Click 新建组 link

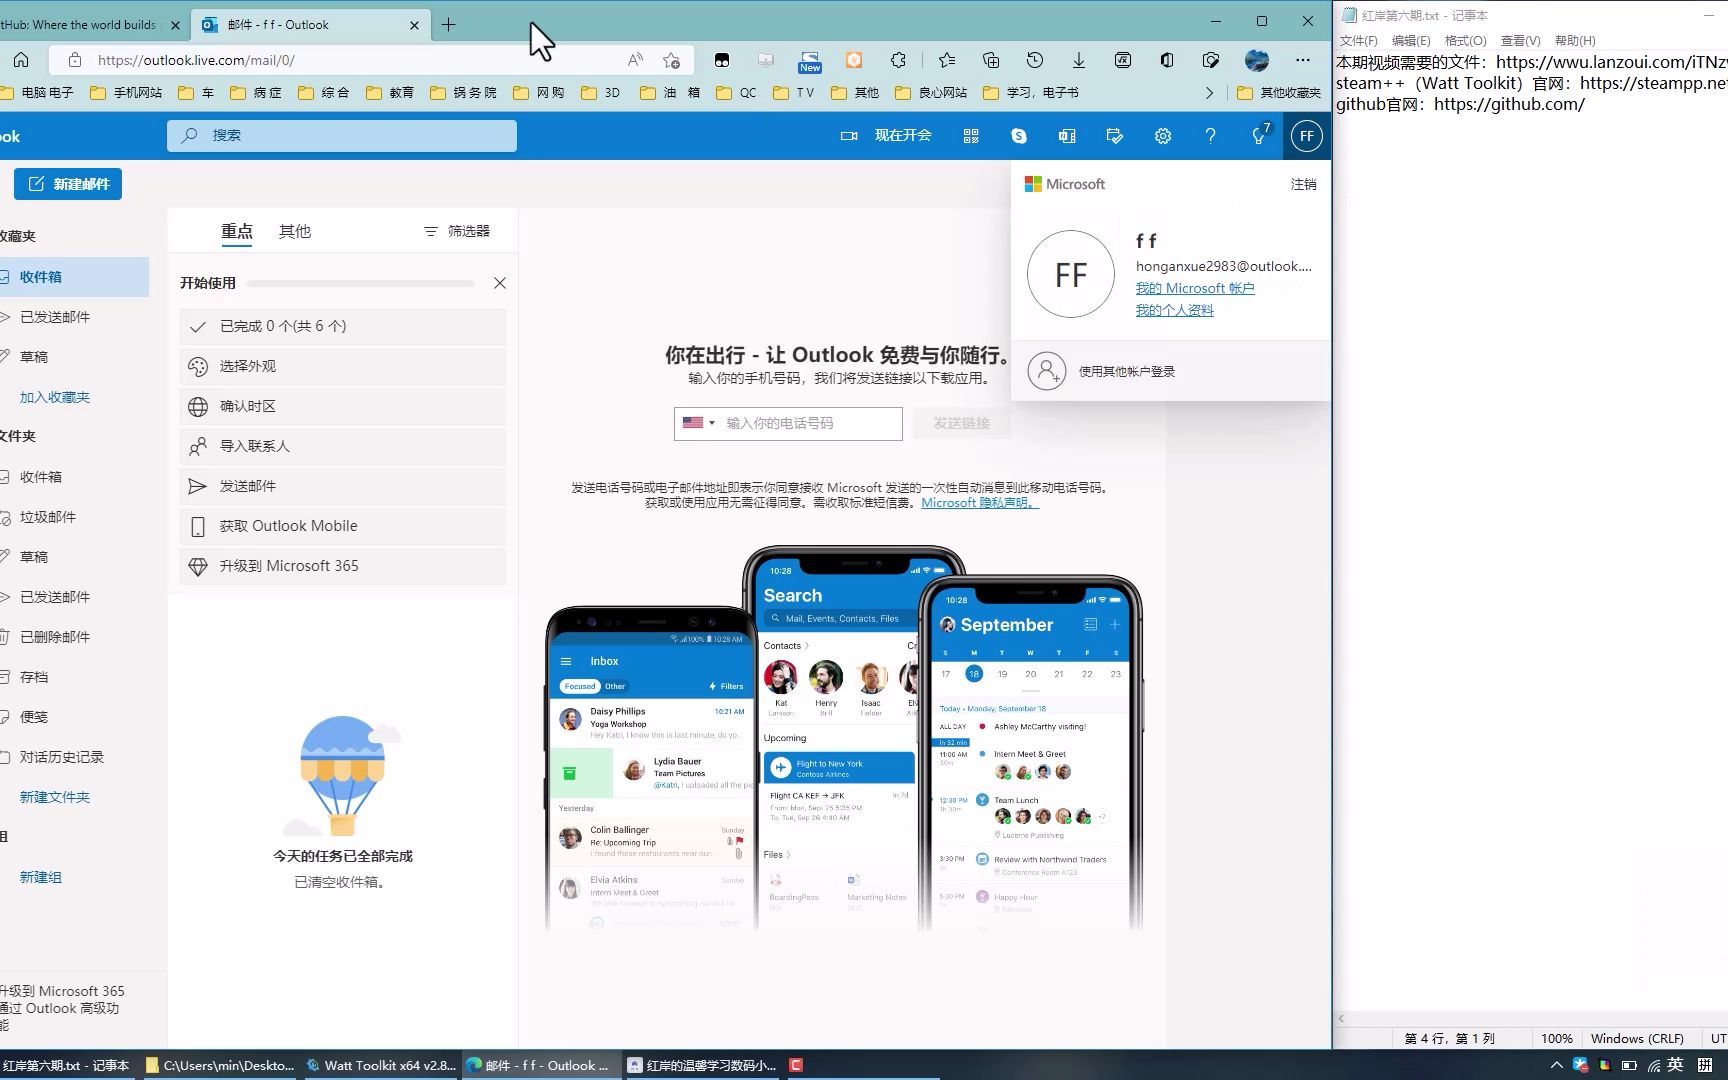pos(41,877)
